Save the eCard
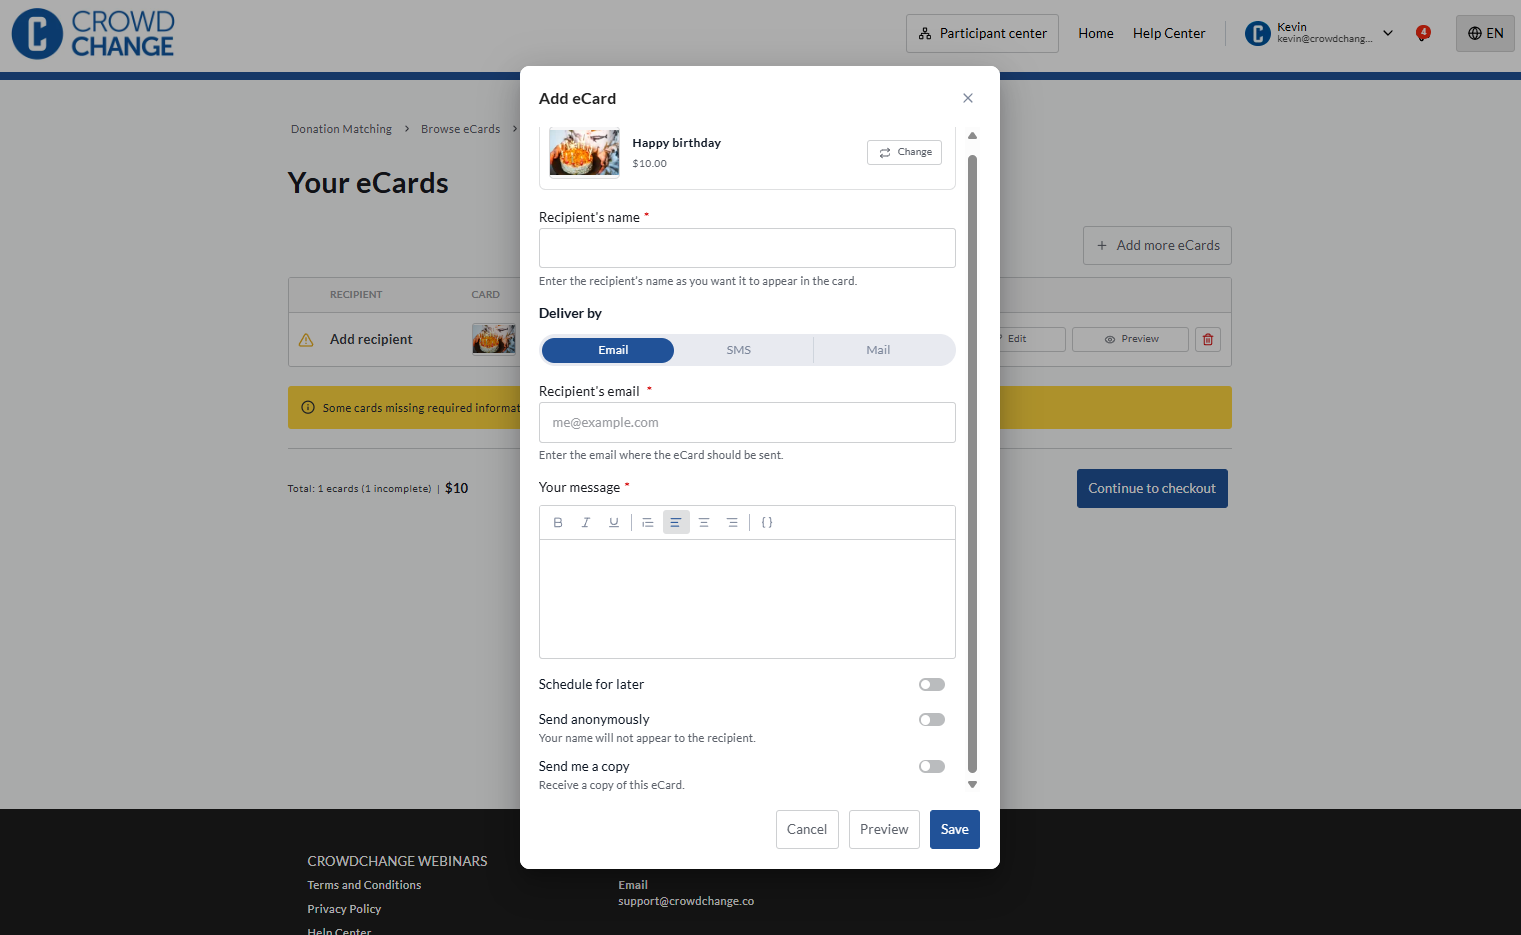 coord(955,829)
